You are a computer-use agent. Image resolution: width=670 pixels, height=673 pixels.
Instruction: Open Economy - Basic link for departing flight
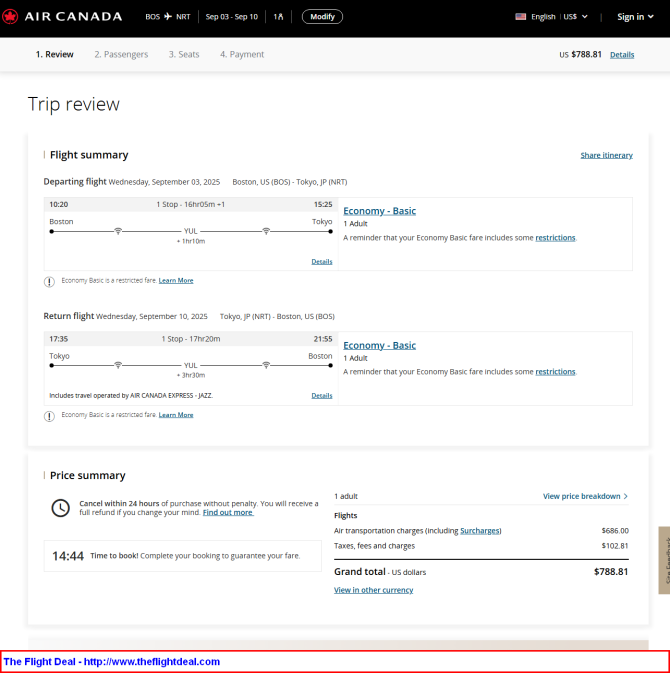point(379,211)
